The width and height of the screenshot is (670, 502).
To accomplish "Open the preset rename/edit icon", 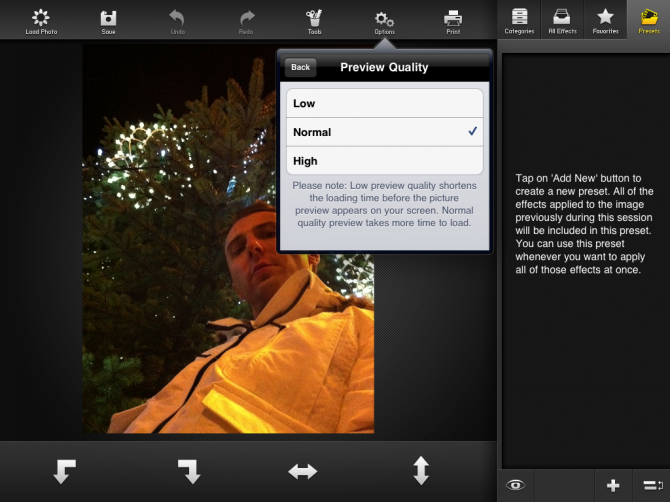I will (653, 485).
